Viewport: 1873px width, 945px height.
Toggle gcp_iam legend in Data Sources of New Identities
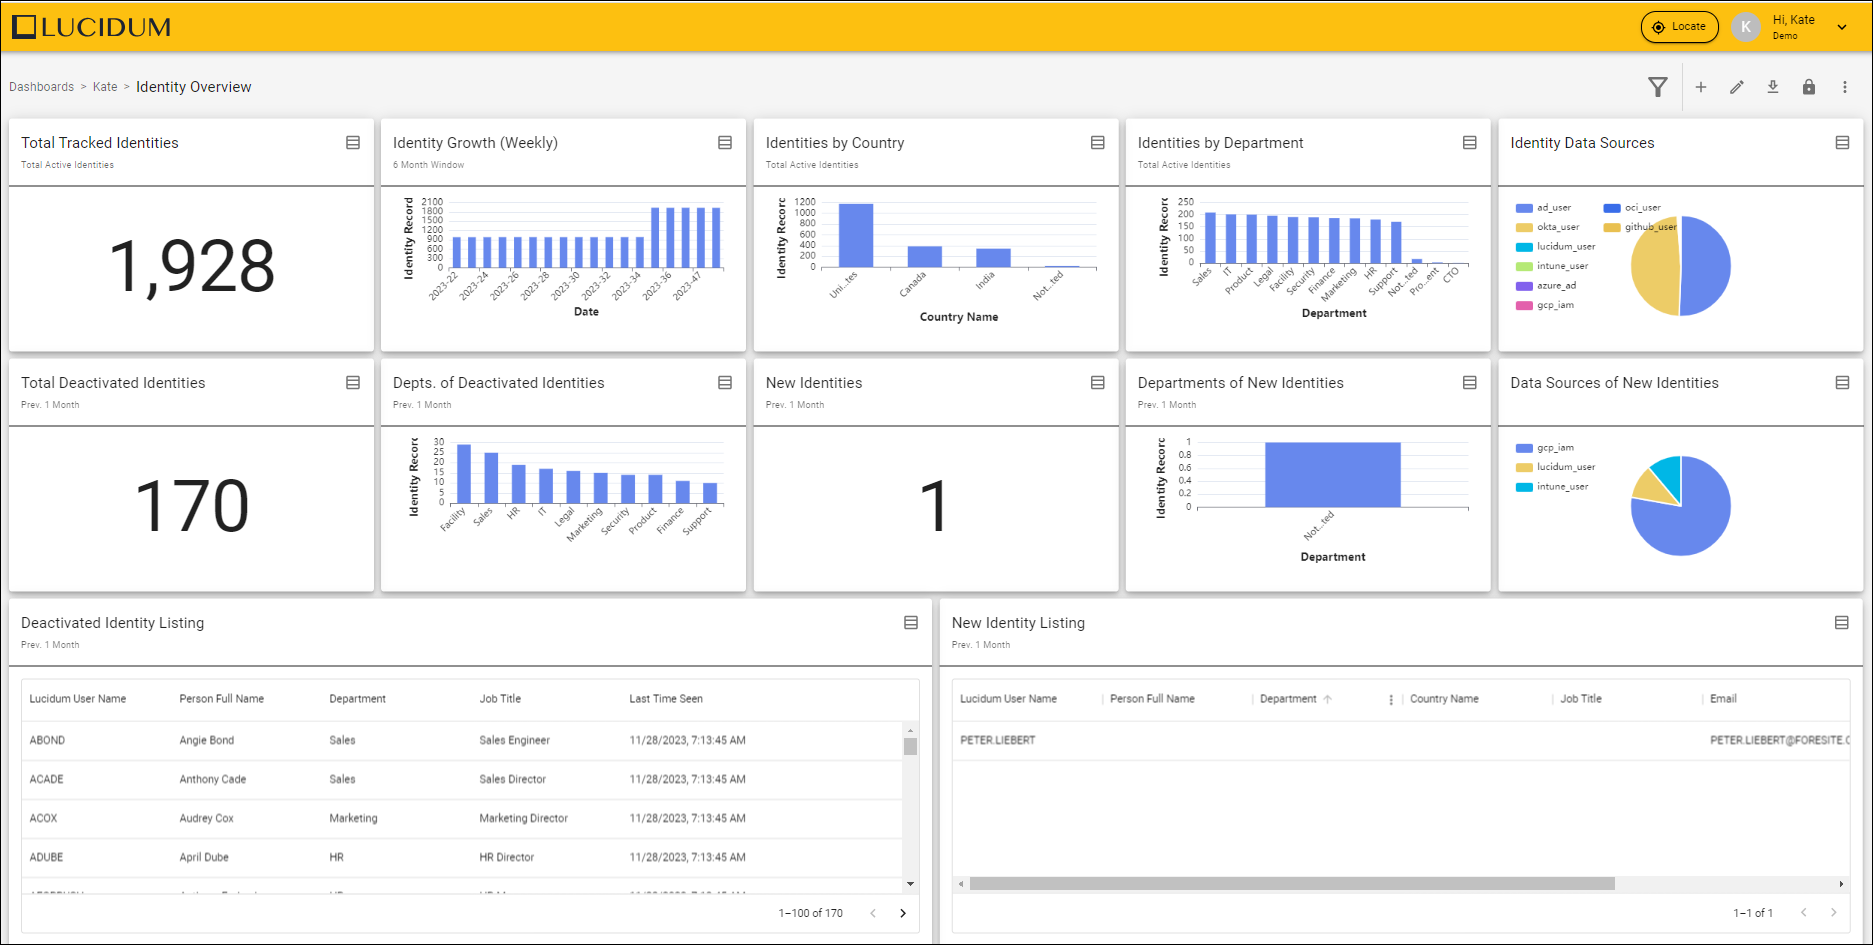(x=1545, y=448)
